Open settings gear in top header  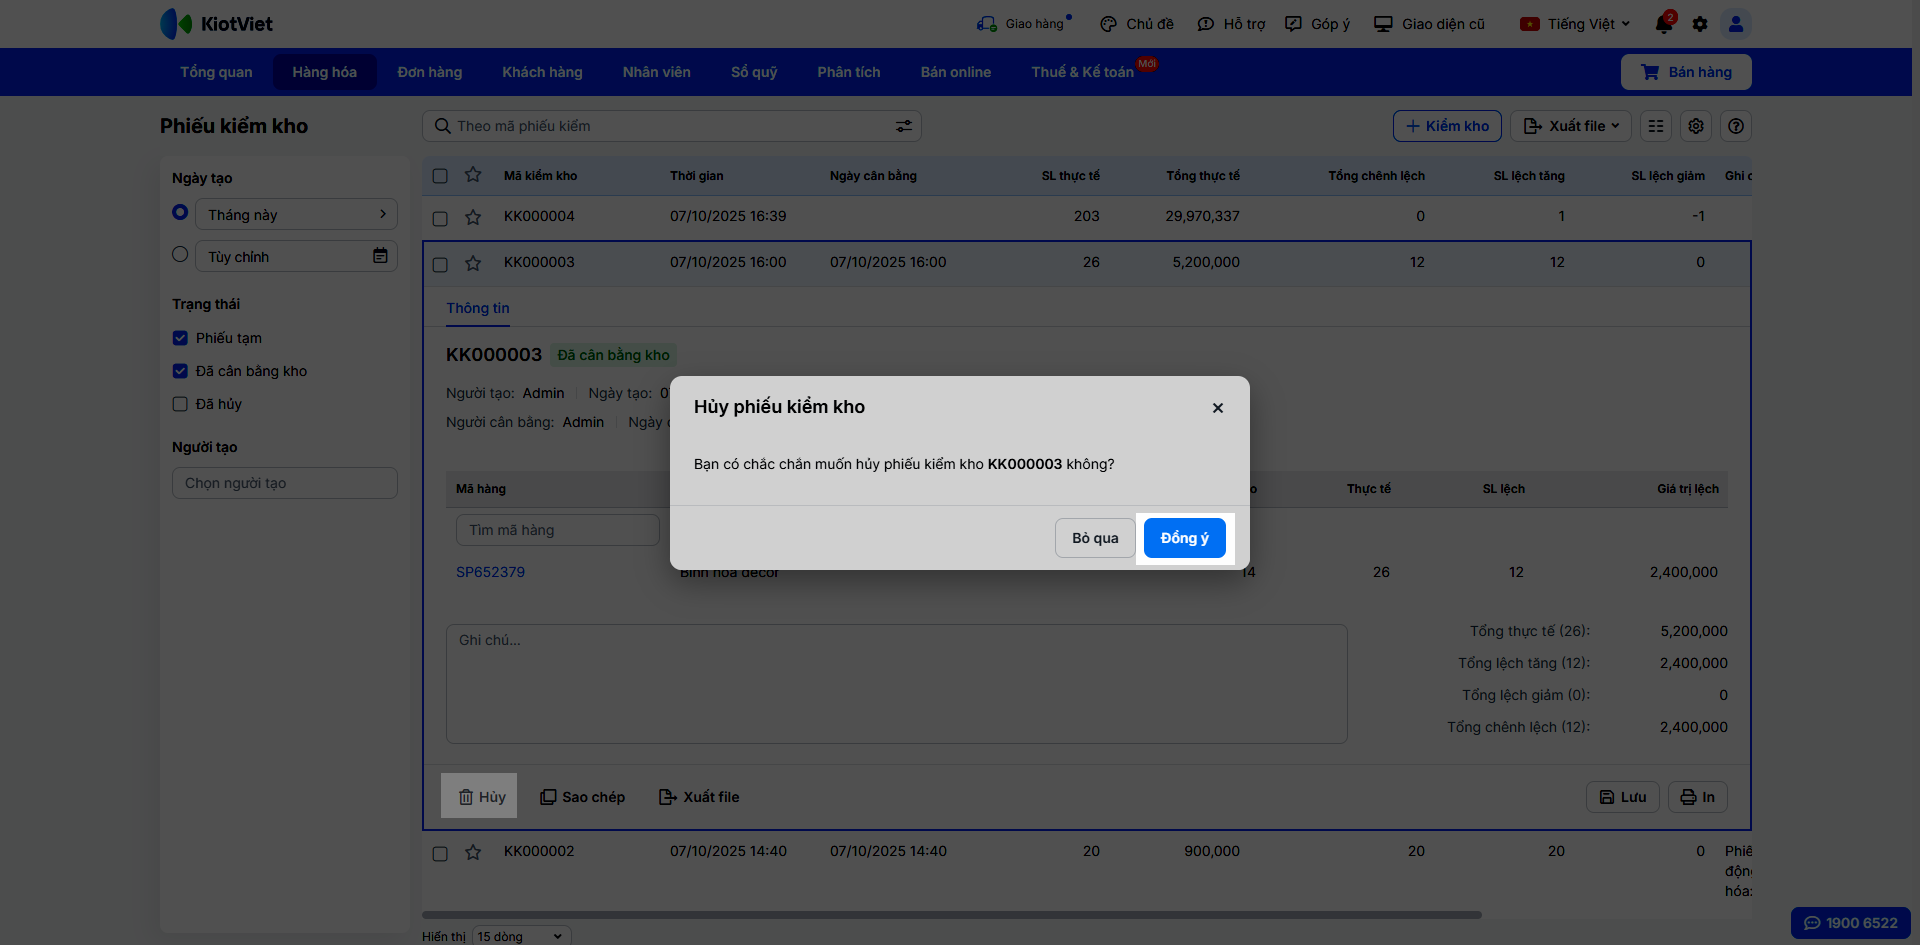[1700, 24]
